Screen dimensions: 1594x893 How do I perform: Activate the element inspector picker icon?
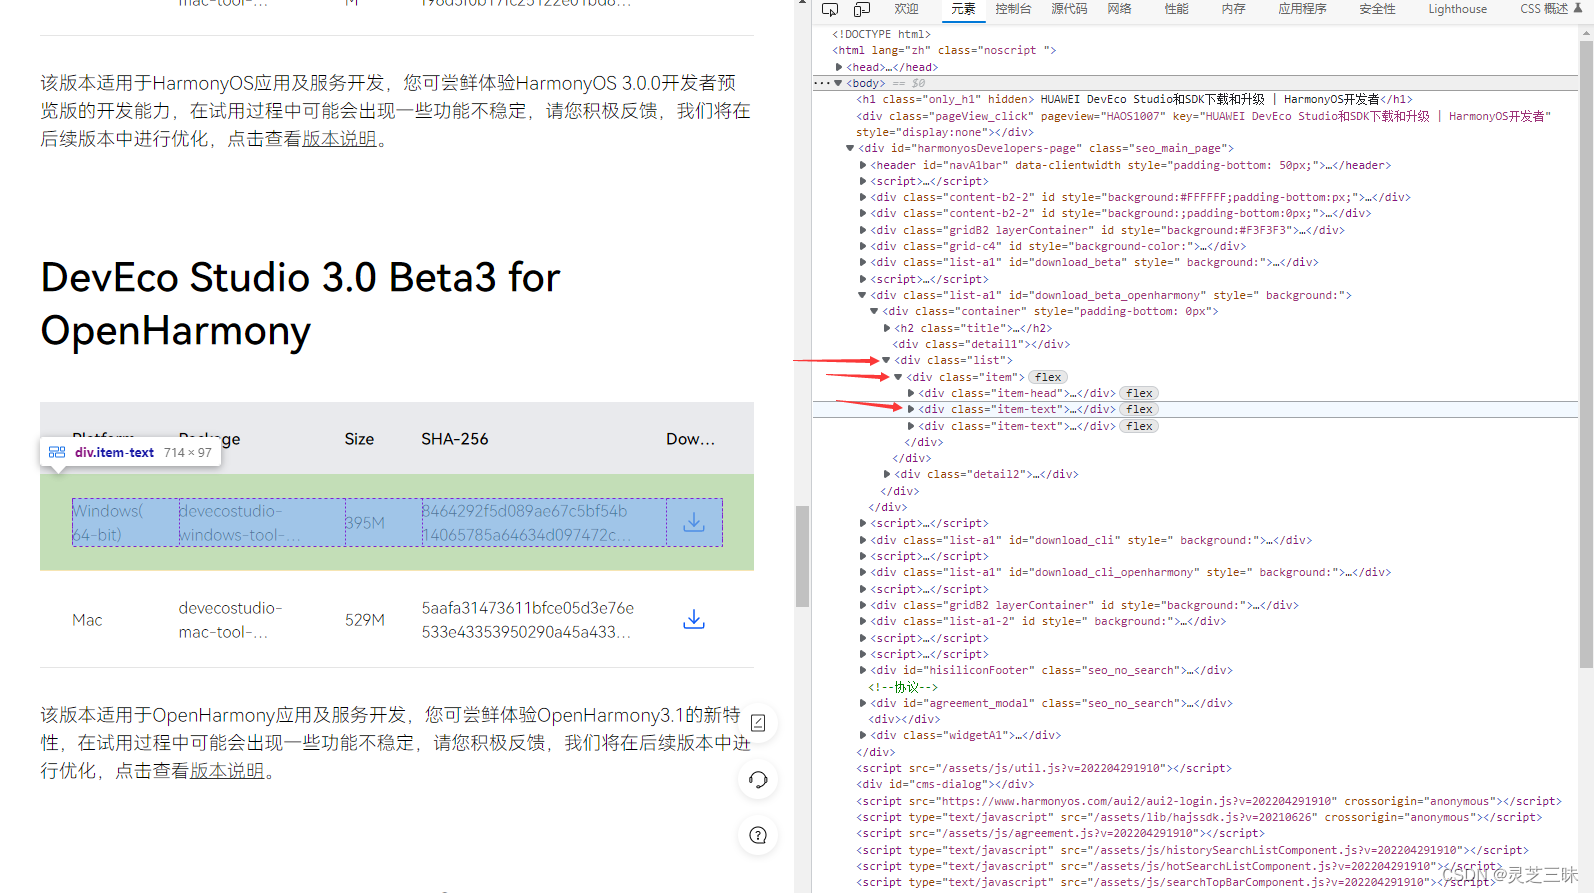pos(830,9)
